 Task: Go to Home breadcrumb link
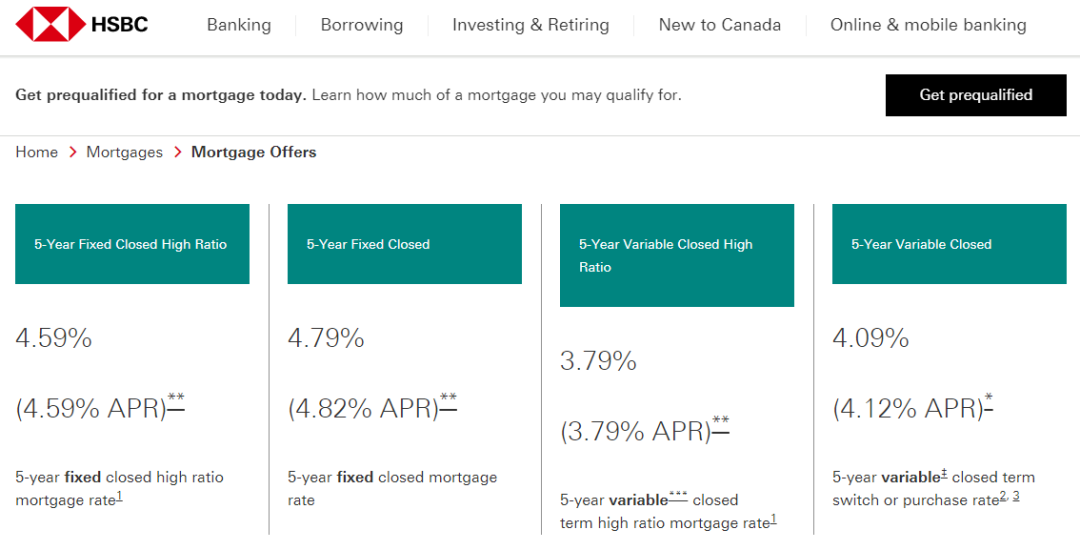click(x=37, y=152)
